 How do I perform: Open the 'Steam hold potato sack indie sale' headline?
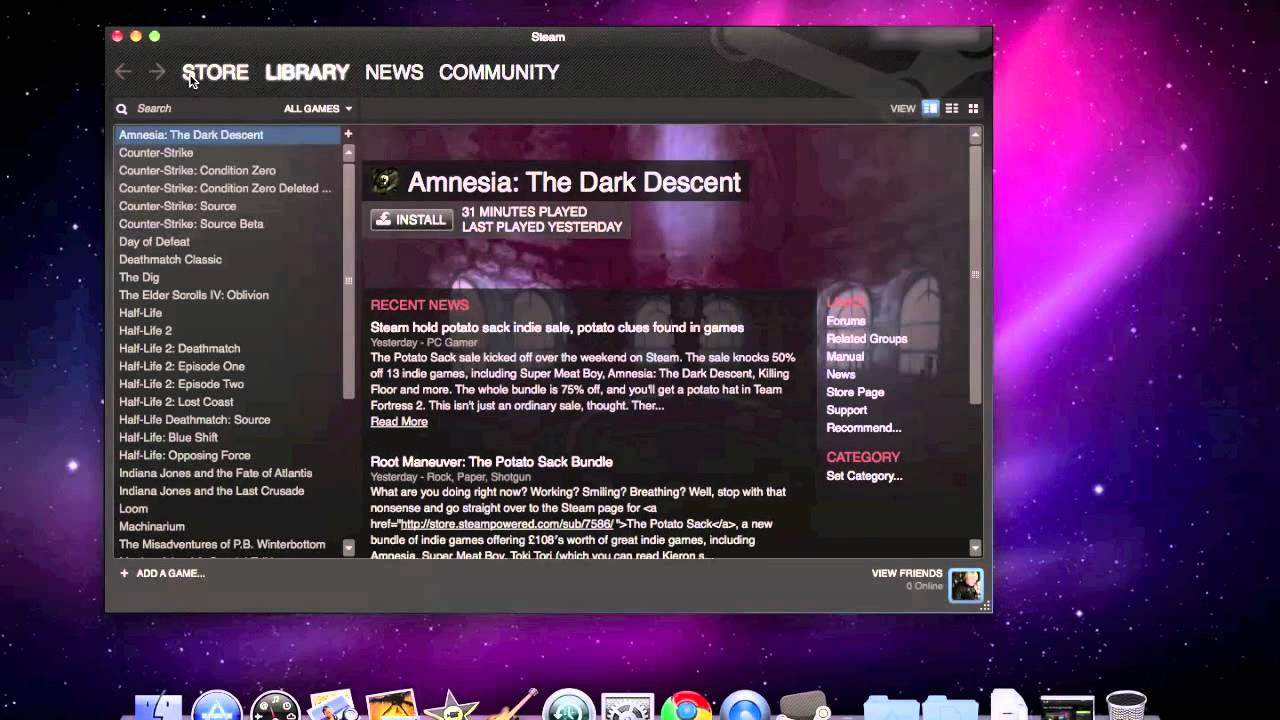click(x=557, y=327)
